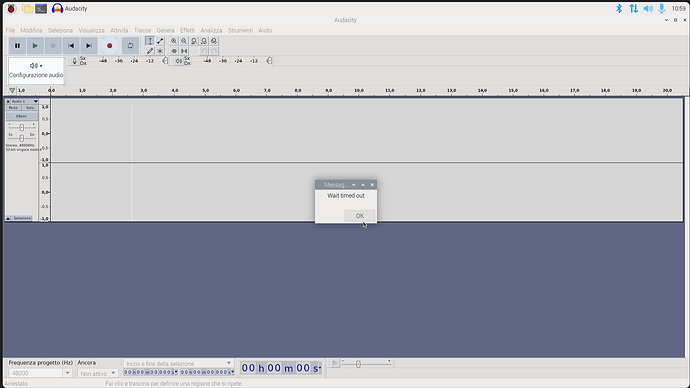690x388 pixels.
Task: Adjust the track gain slider
Action: [22, 128]
